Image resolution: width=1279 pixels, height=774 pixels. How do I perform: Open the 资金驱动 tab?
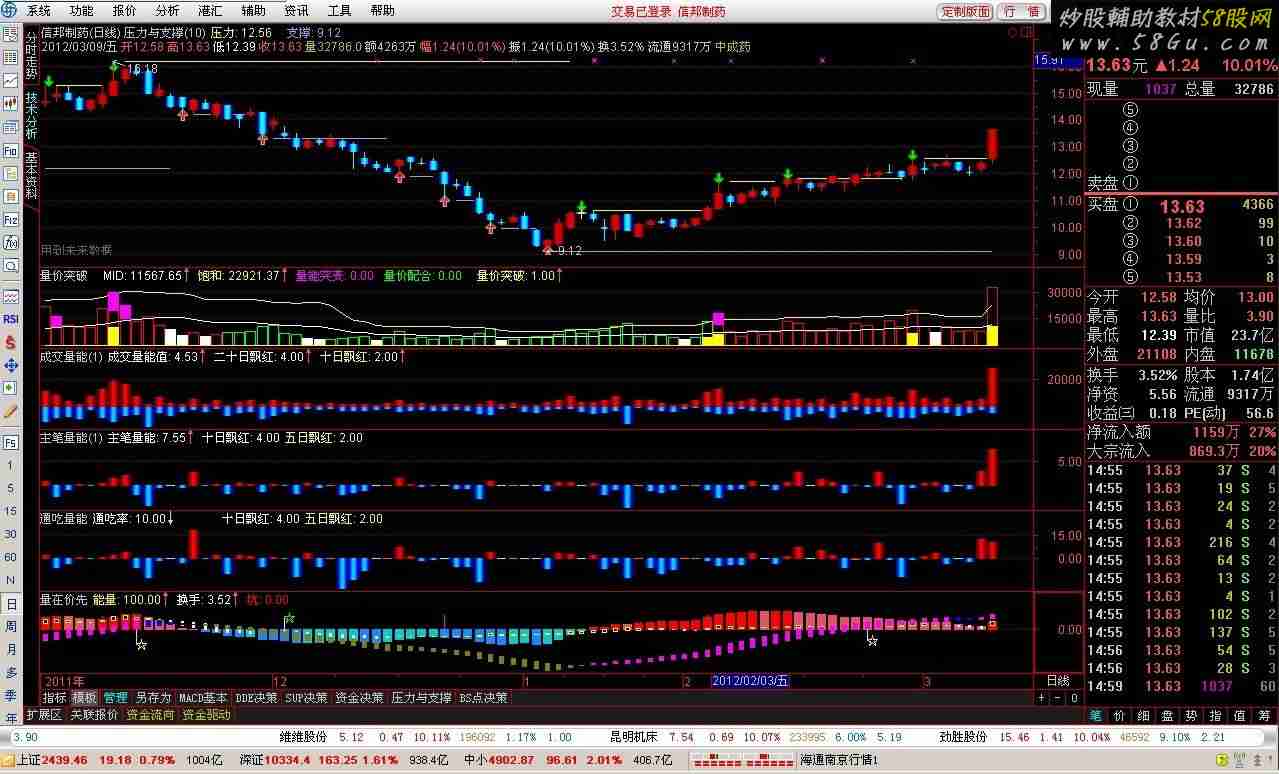(x=207, y=715)
